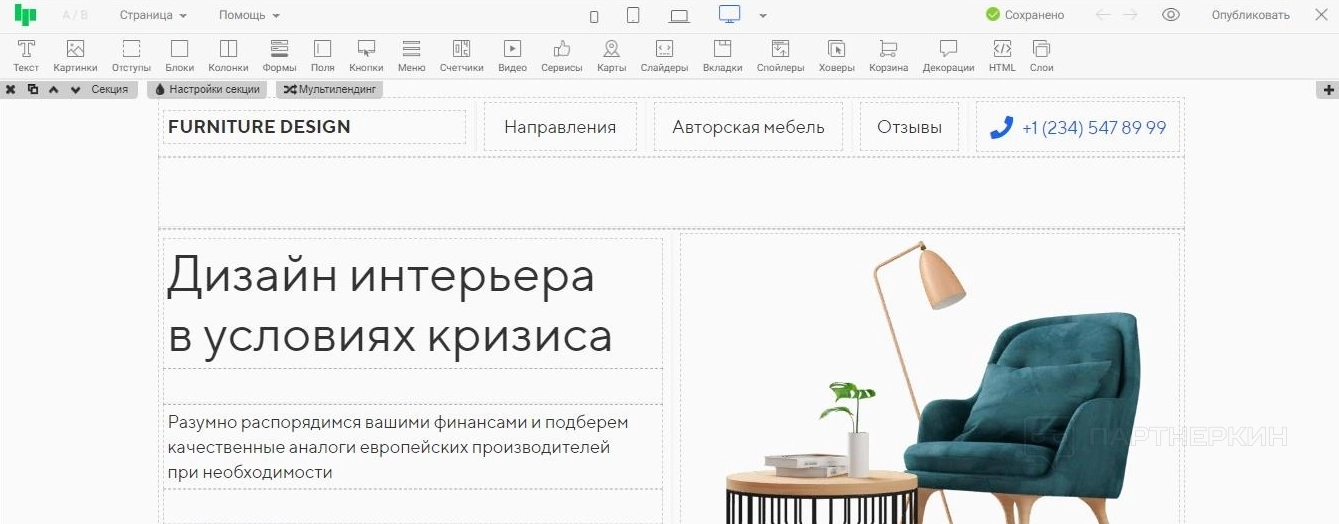
Task: Delete section with the X icon
Action: point(10,89)
